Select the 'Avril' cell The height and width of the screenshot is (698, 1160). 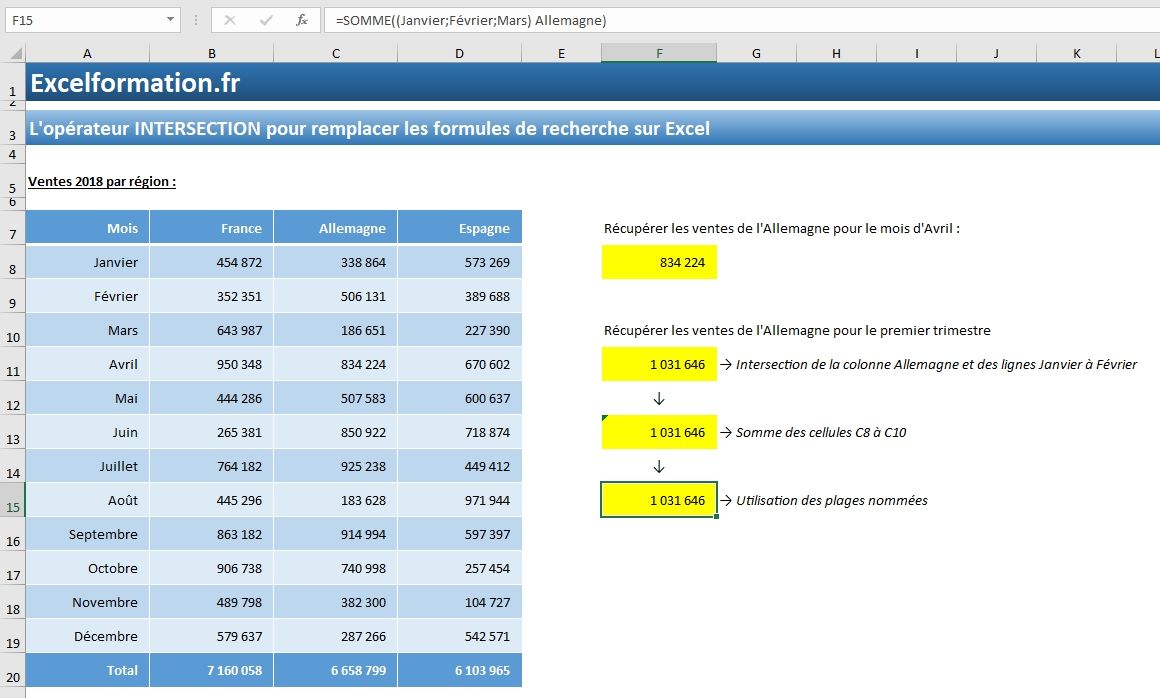pos(87,365)
